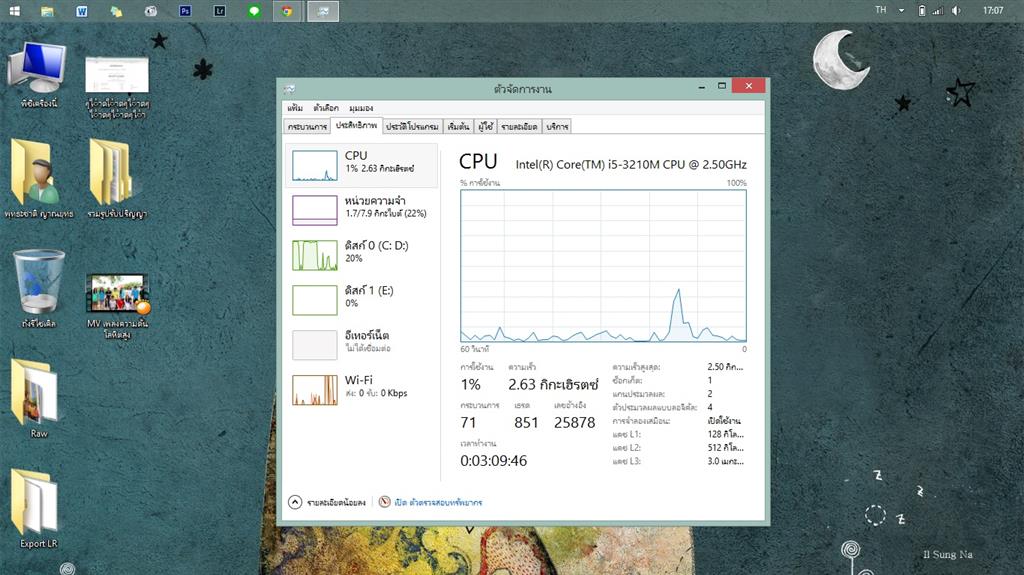Close the Task Manager window

[748, 86]
